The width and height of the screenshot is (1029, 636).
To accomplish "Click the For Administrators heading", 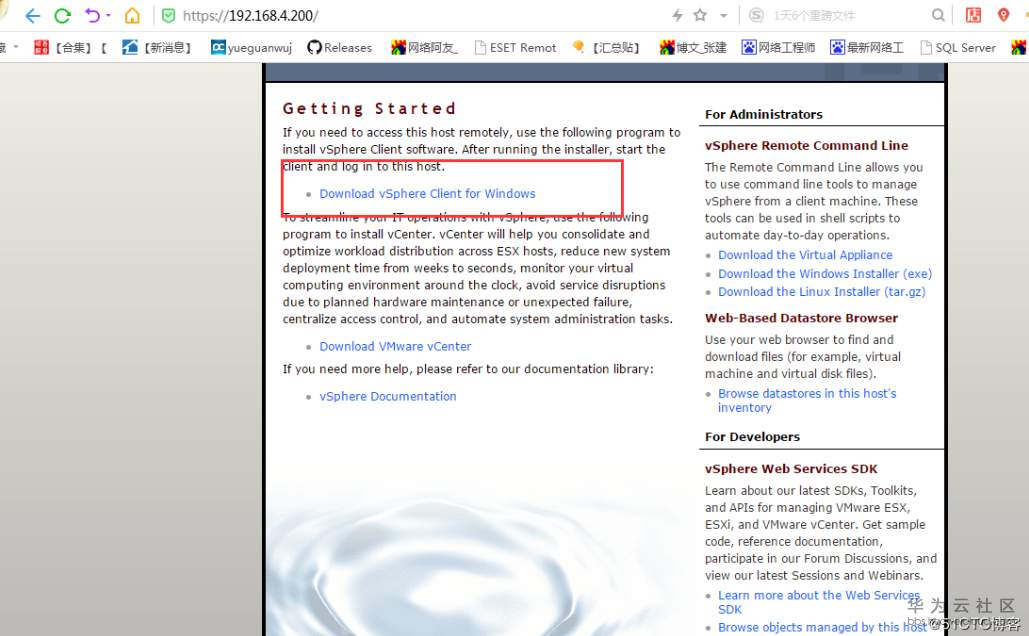I will [764, 114].
